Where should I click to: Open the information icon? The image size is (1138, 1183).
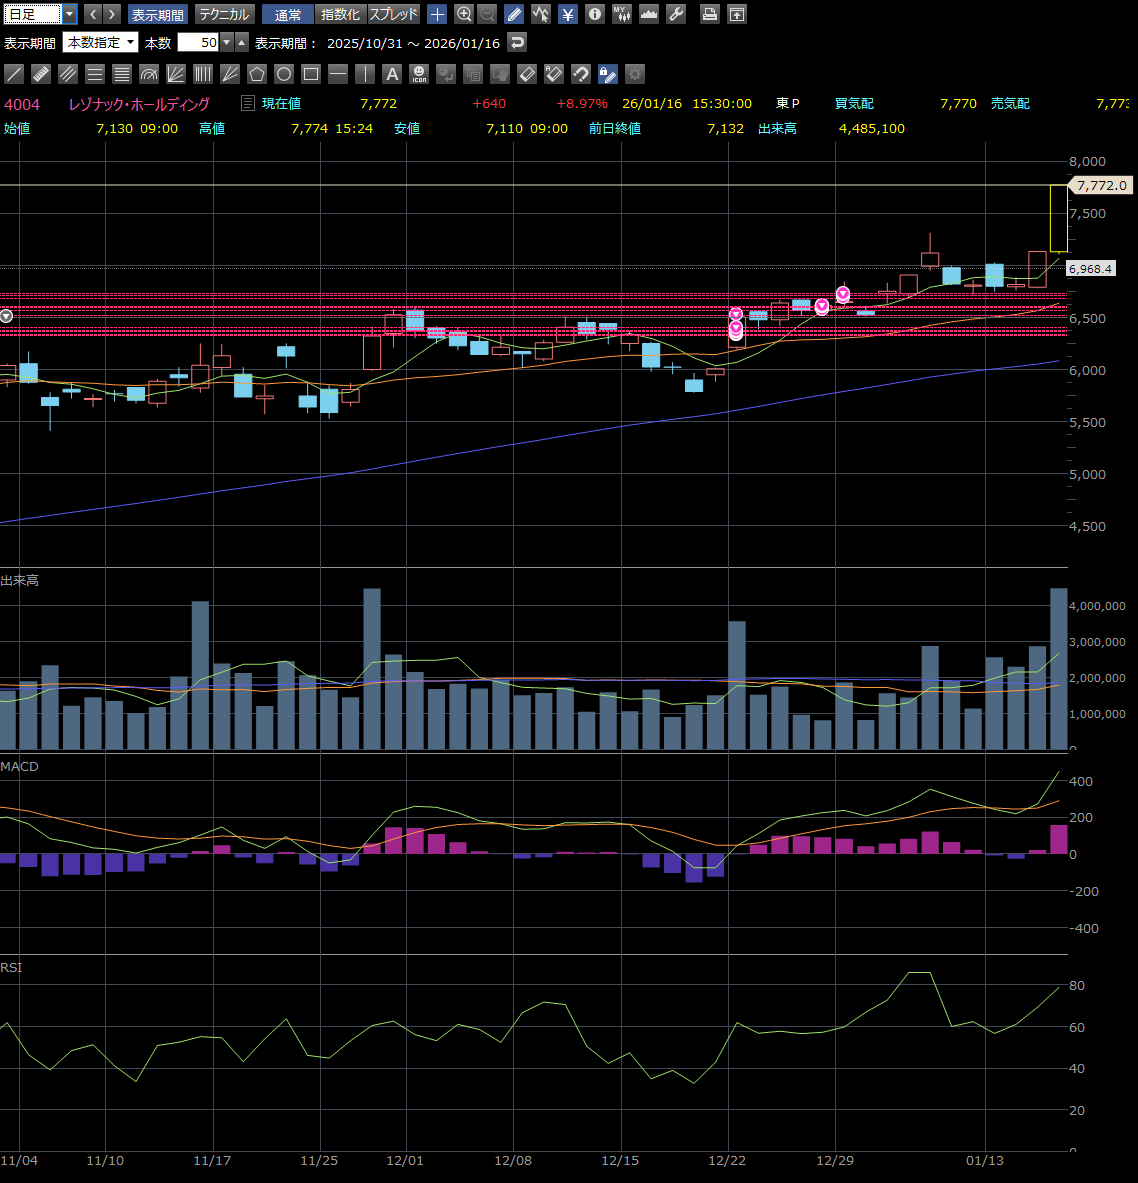click(595, 14)
